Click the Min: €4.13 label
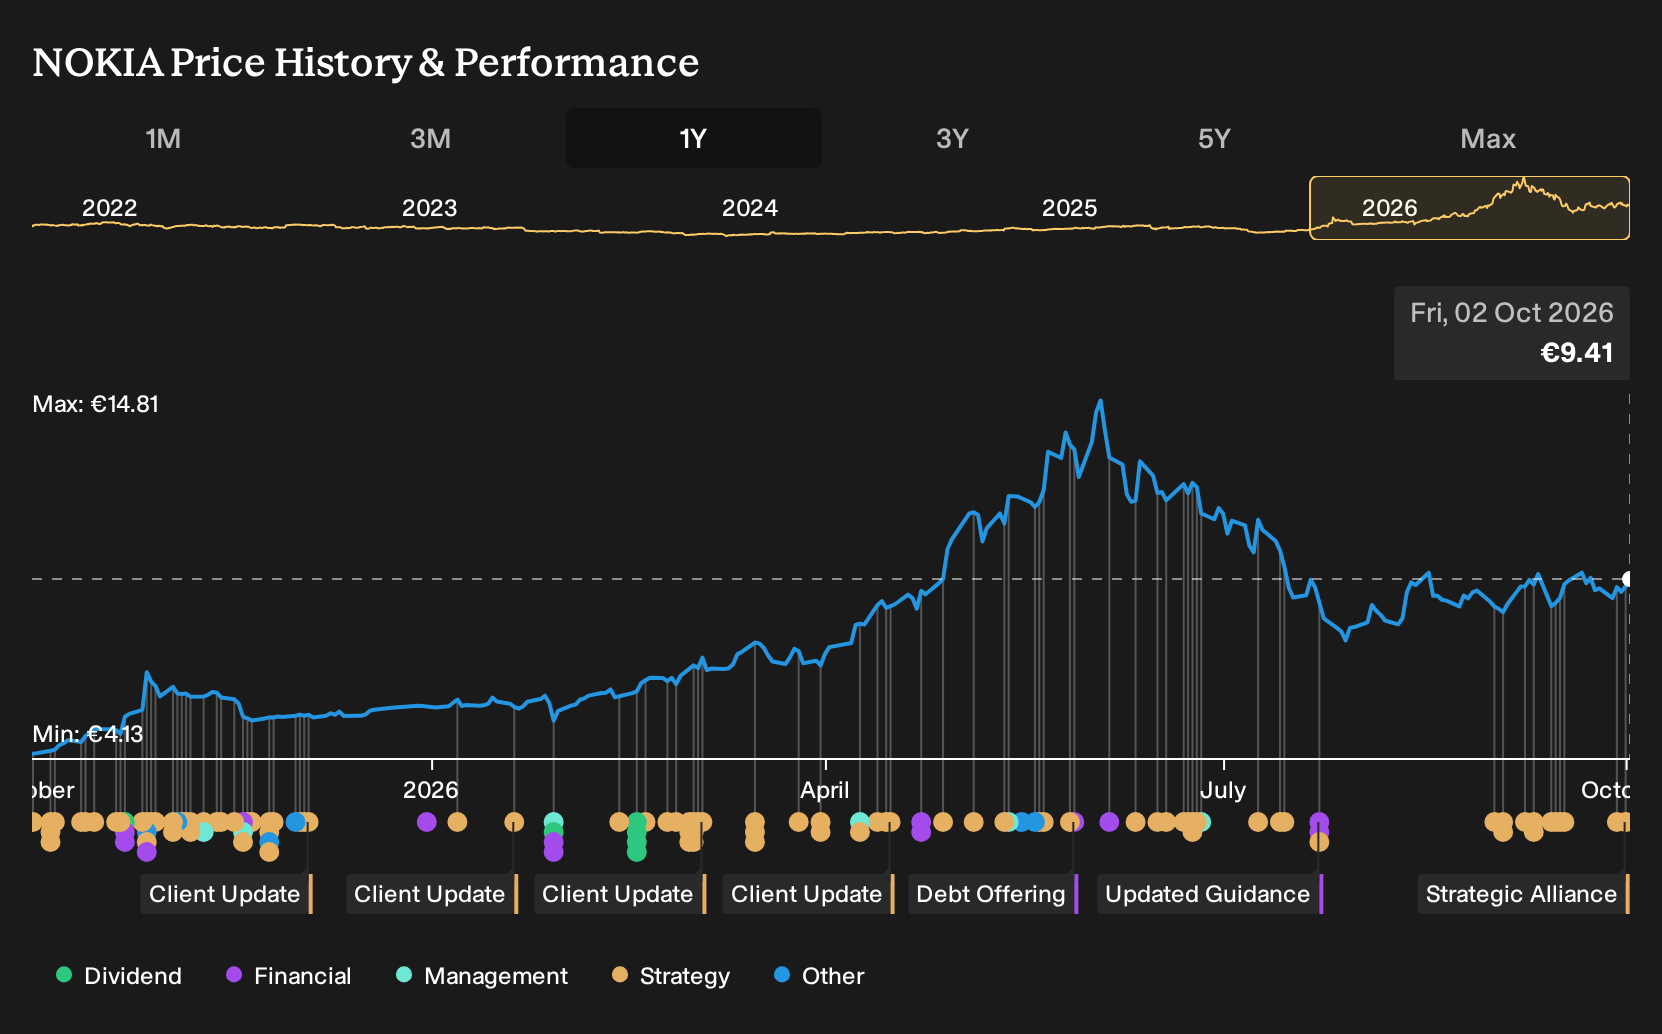 (88, 734)
